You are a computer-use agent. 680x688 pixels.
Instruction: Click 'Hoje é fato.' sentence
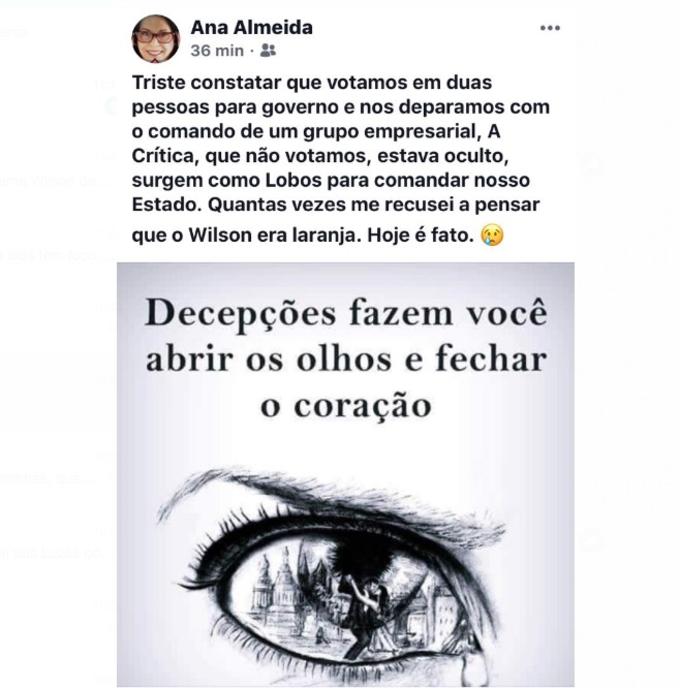point(421,236)
